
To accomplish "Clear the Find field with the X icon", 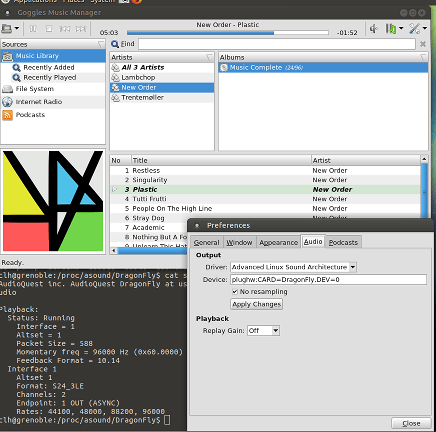I will (x=423, y=44).
